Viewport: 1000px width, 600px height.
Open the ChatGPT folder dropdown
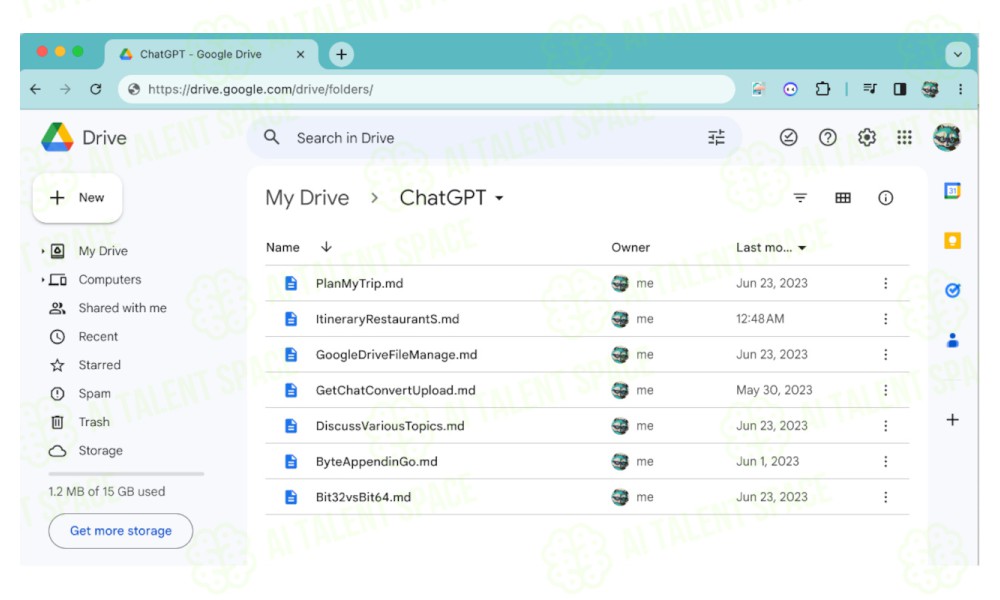pyautogui.click(x=499, y=198)
